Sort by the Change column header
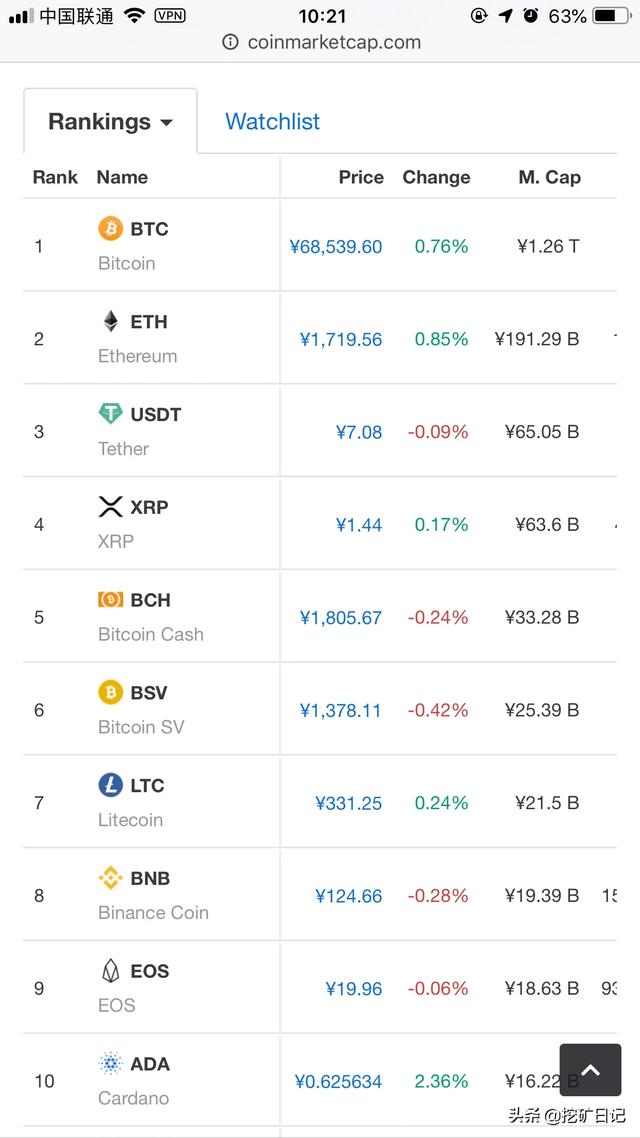Screen dimensions: 640x1138 (436, 177)
